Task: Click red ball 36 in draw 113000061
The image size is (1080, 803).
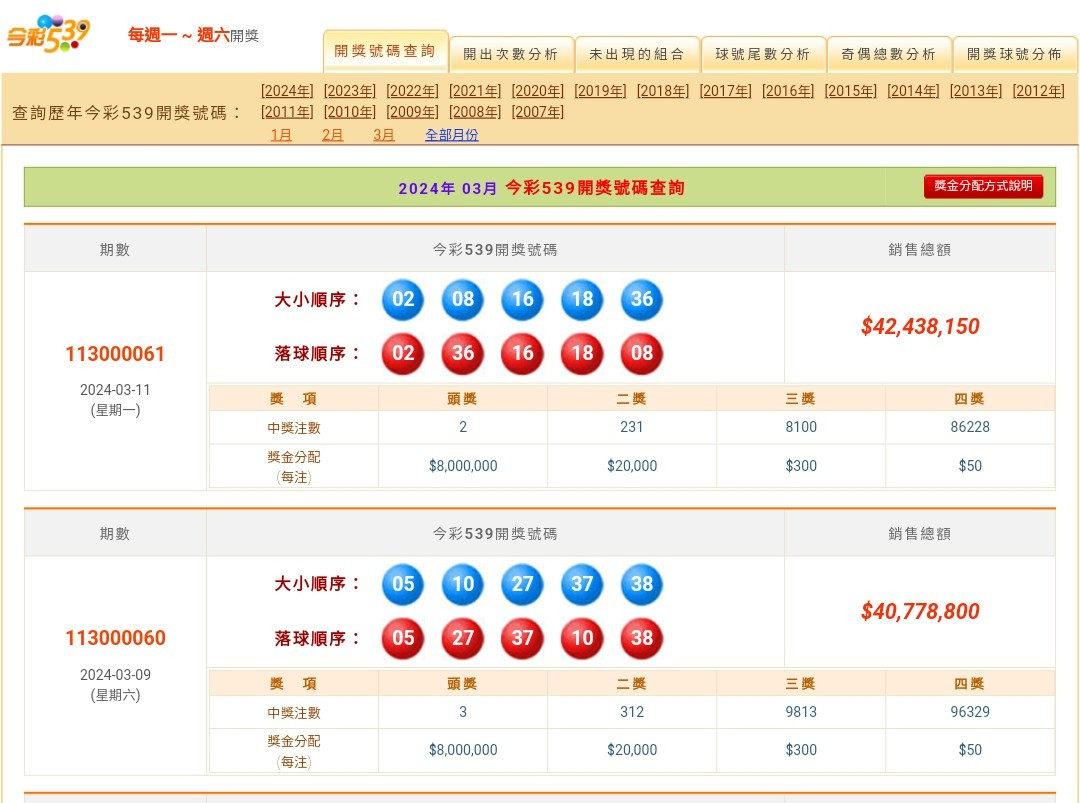Action: click(x=463, y=353)
